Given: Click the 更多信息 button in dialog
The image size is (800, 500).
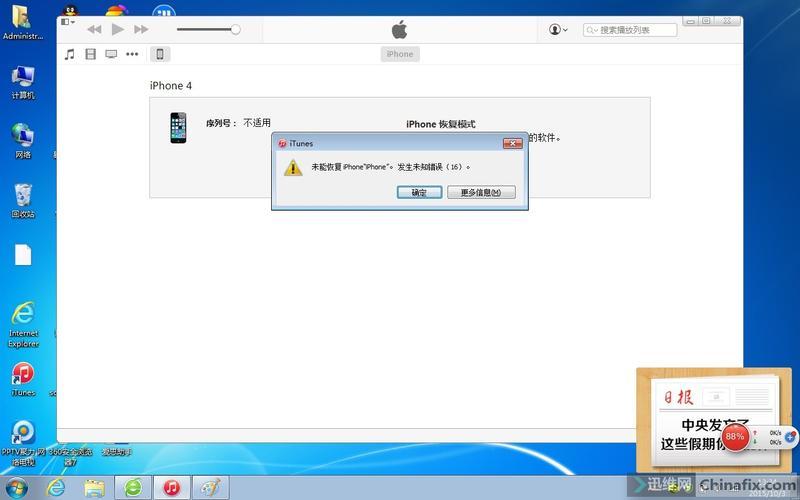Looking at the screenshot, I should pyautogui.click(x=481, y=192).
